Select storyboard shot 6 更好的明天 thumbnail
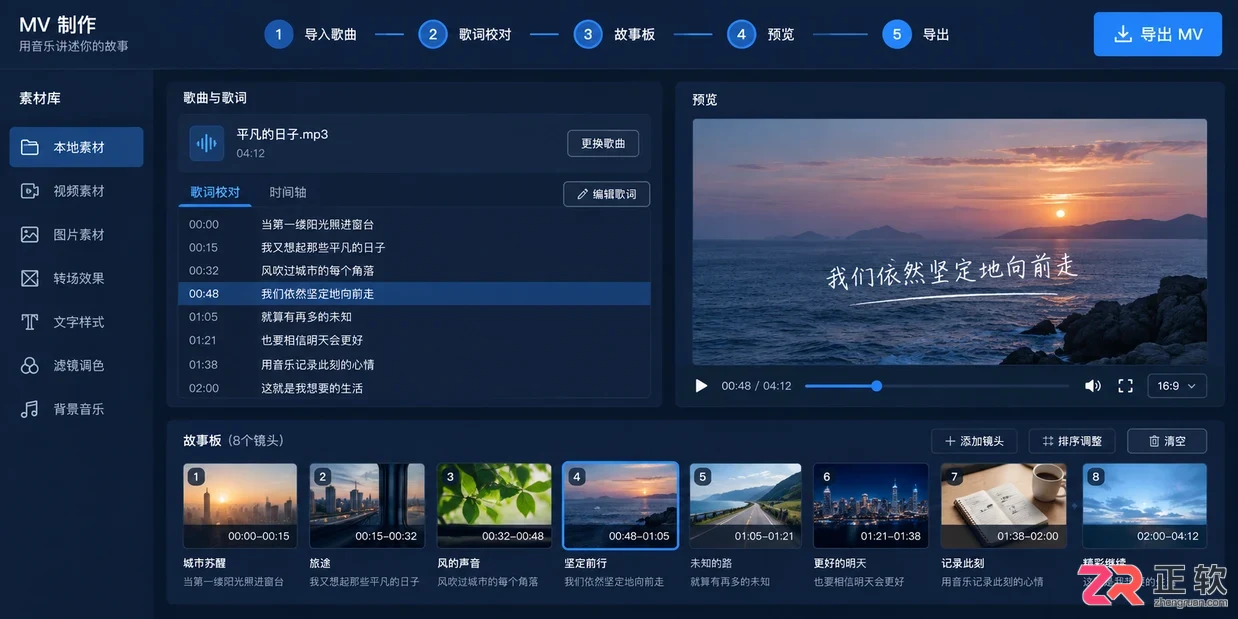Viewport: 1238px width, 619px height. [x=871, y=506]
